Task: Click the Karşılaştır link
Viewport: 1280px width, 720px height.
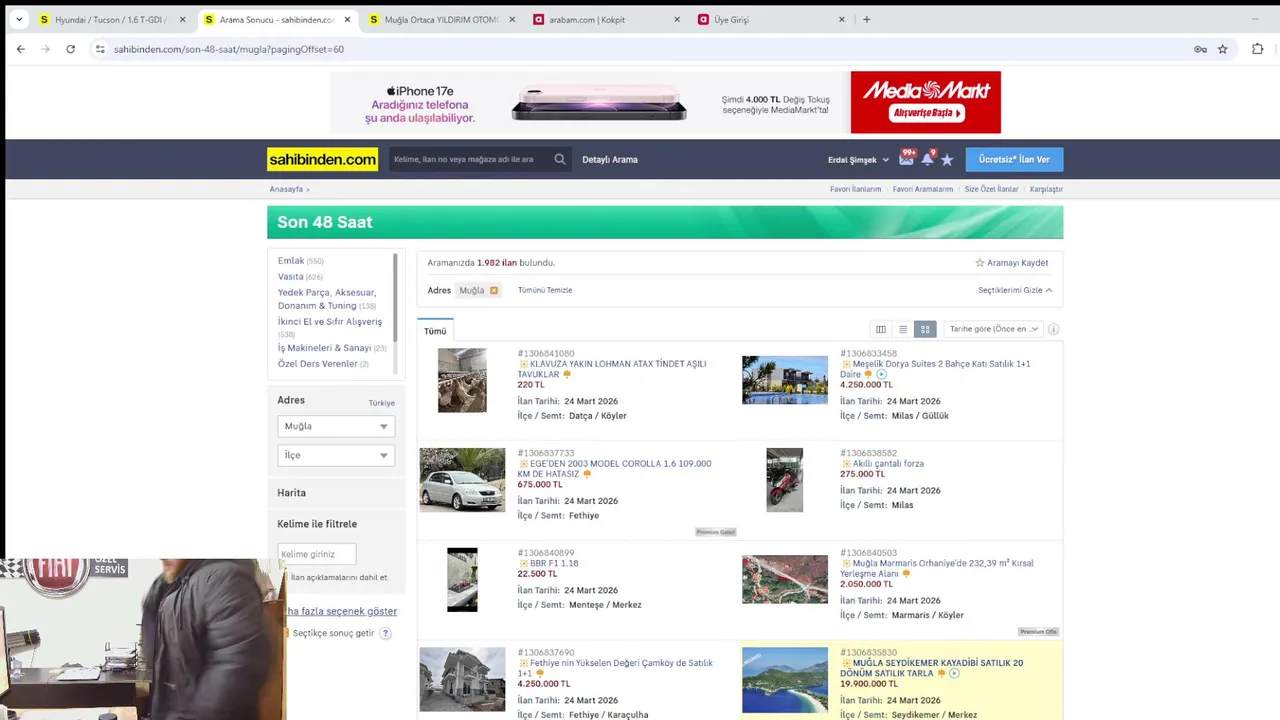Action: 1046,189
